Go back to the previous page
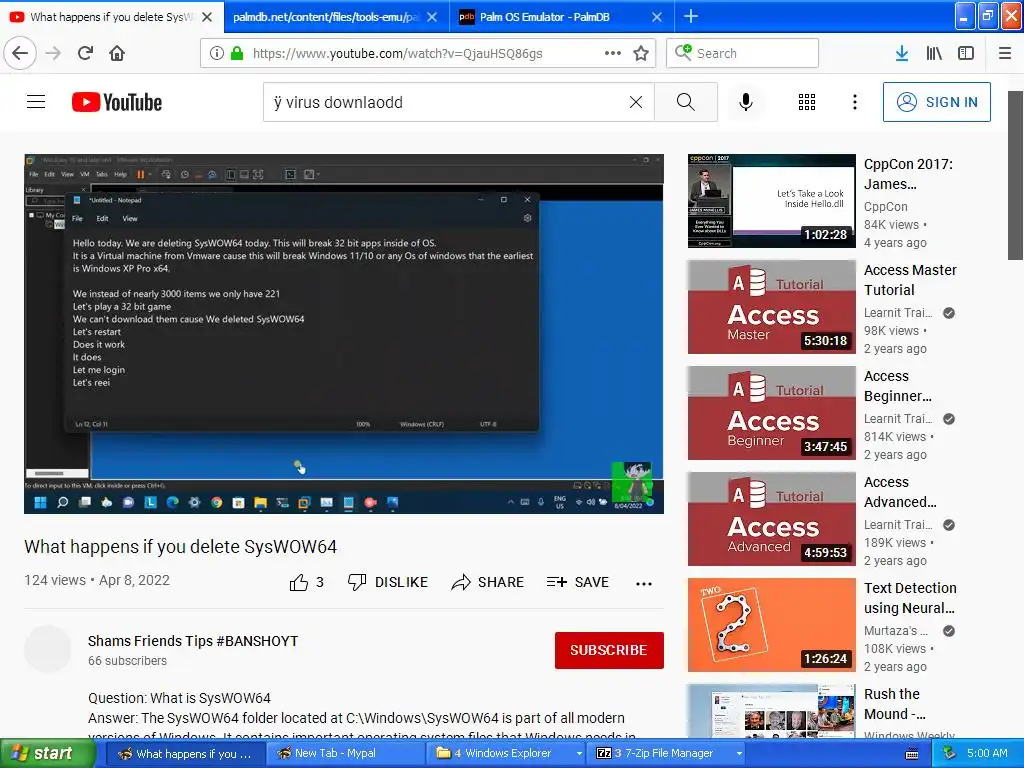The width and height of the screenshot is (1024, 768). [x=20, y=53]
